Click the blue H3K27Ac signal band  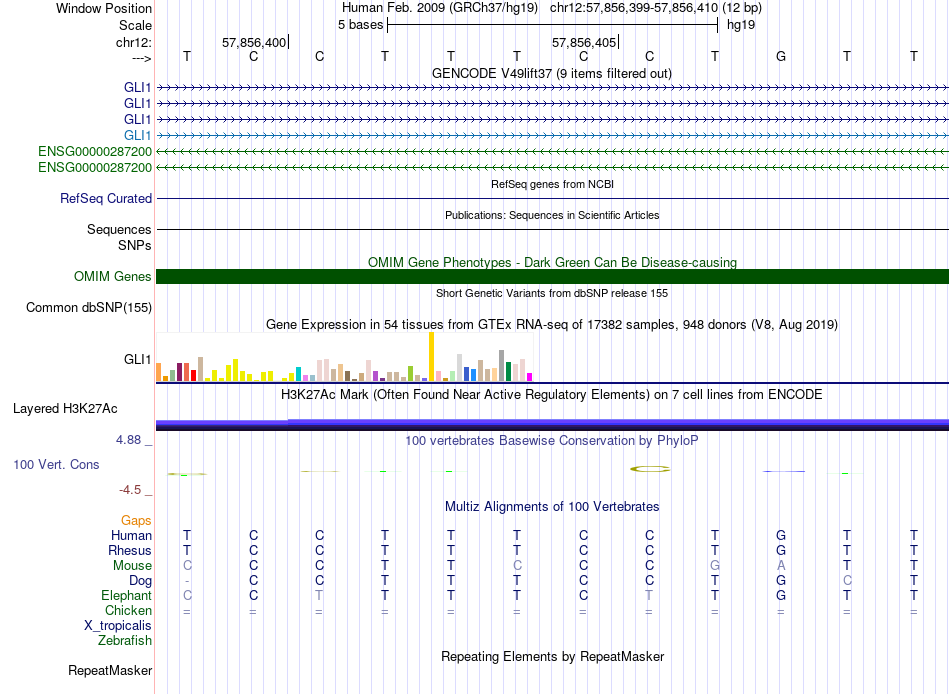(553, 424)
